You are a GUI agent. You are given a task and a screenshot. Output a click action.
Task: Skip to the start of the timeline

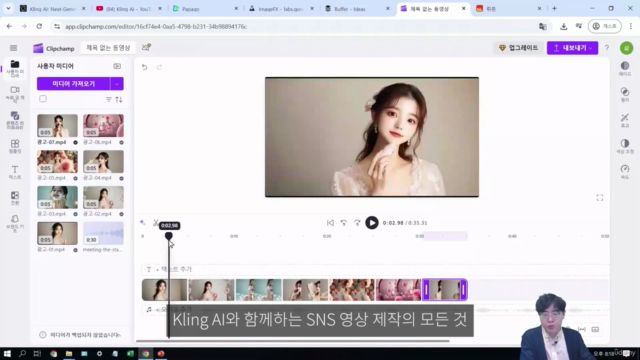330,223
